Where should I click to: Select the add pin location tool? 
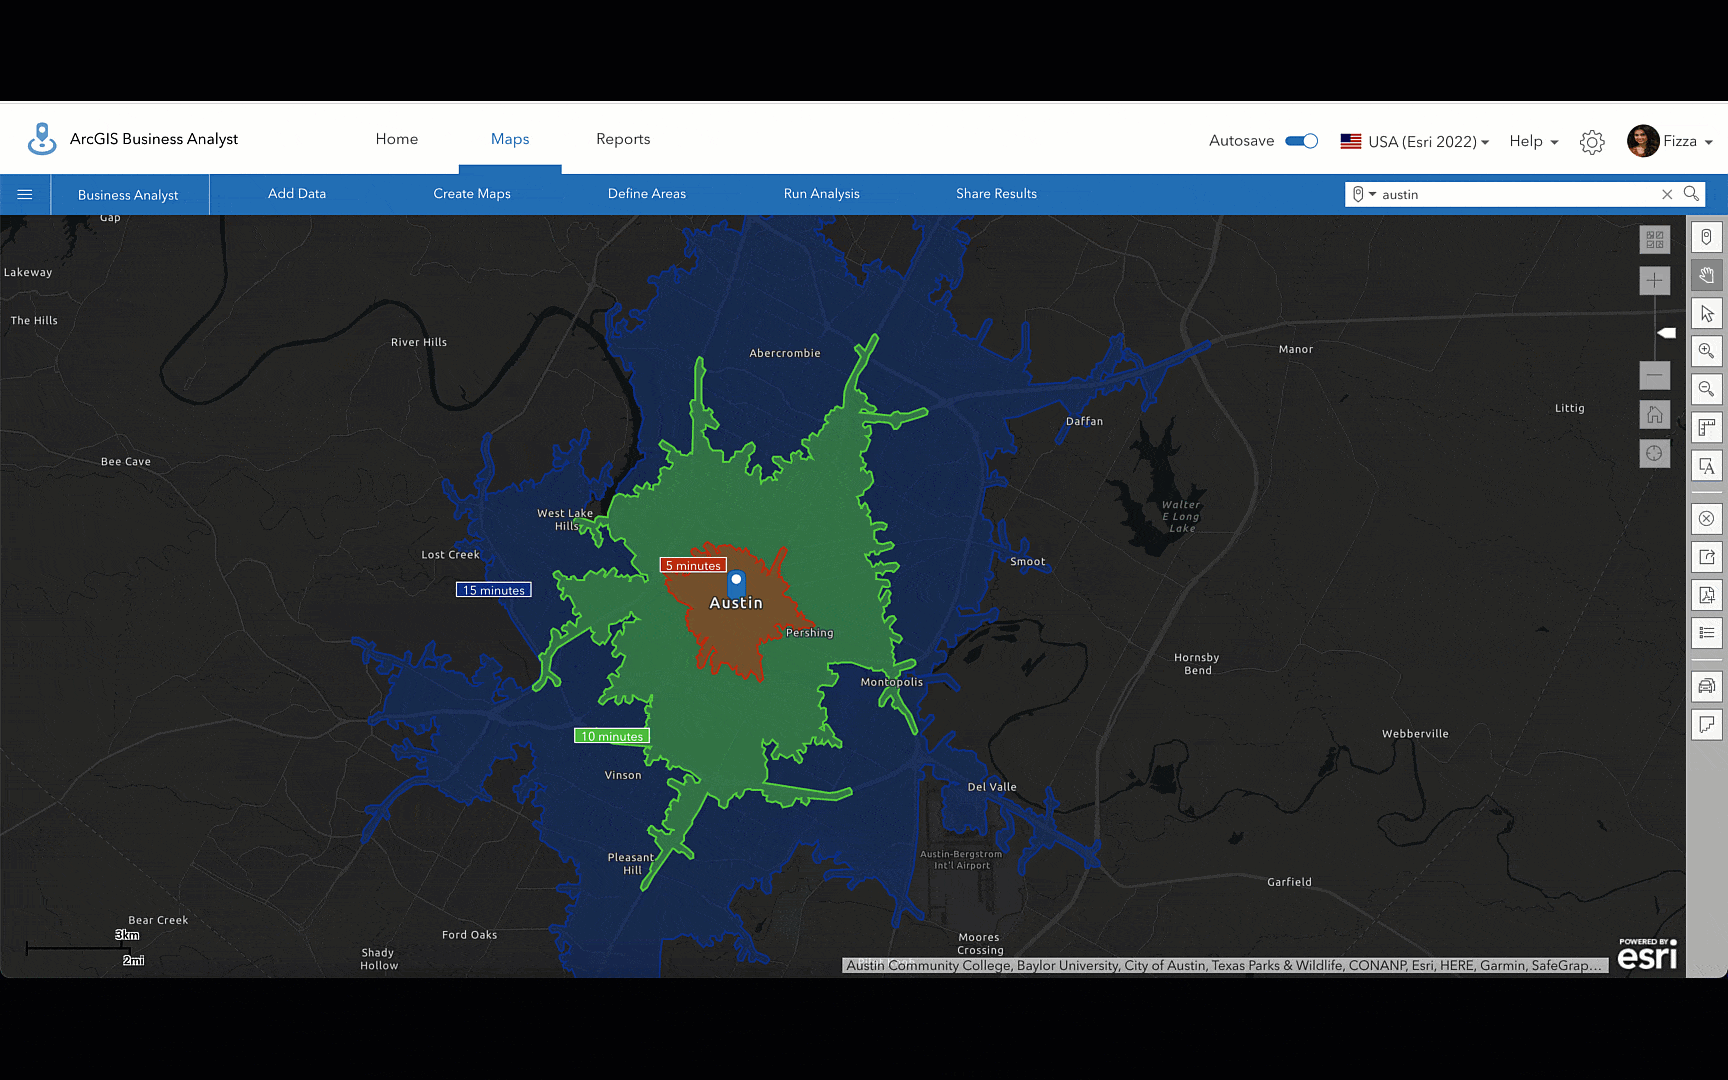1707,237
